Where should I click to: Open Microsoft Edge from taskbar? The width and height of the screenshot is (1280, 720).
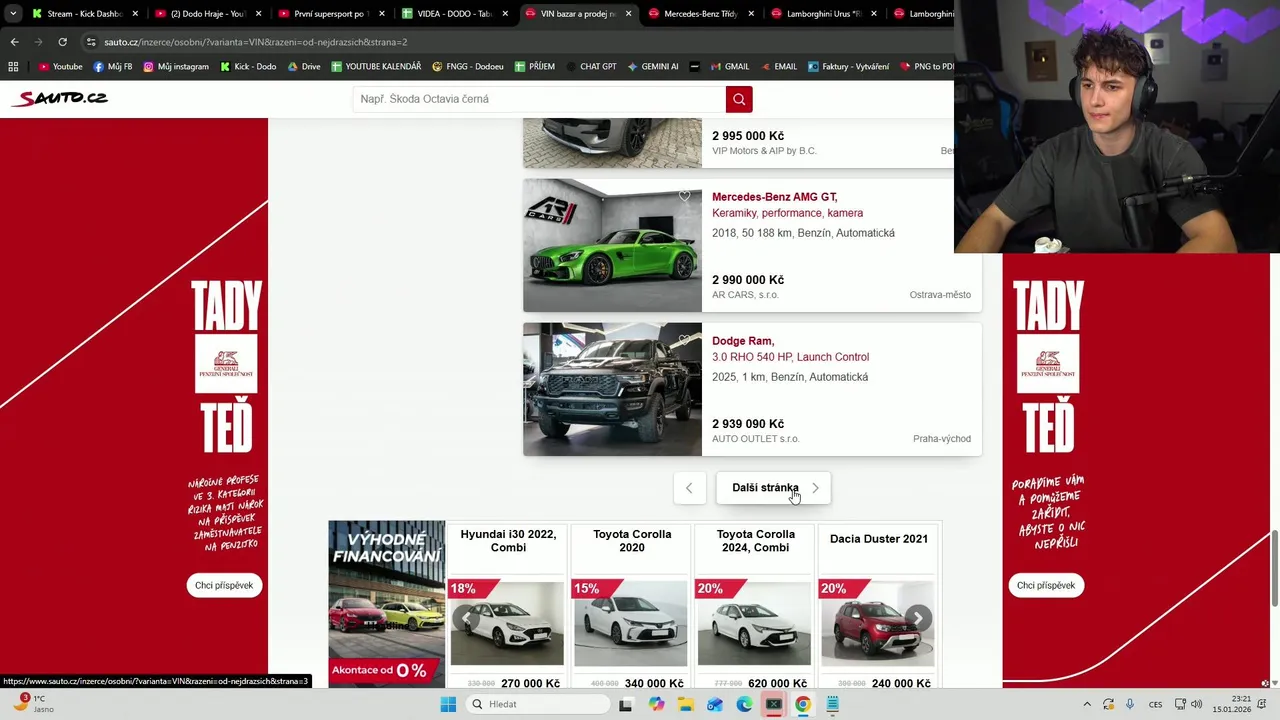pyautogui.click(x=744, y=704)
